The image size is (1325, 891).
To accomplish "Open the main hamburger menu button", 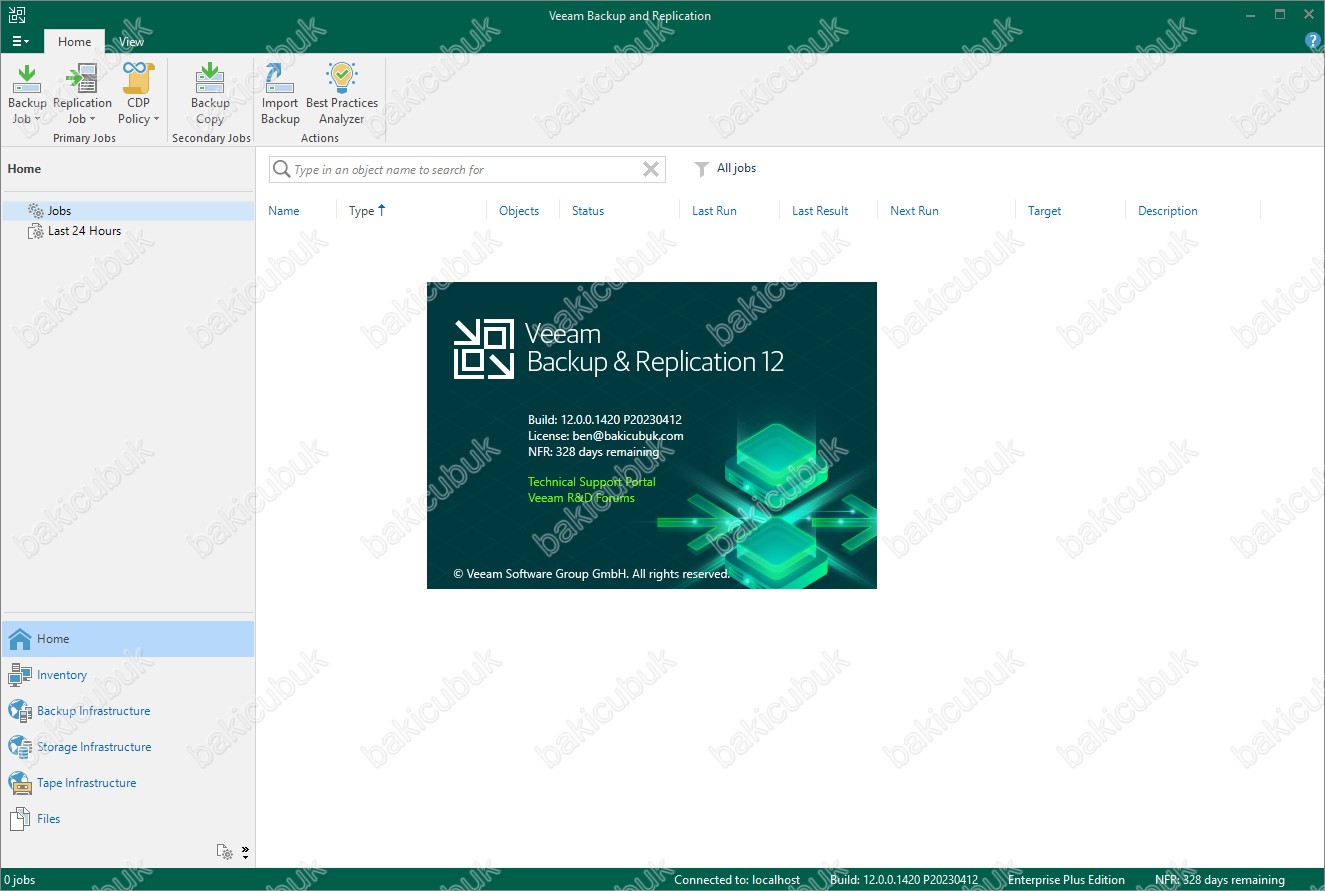I will pos(20,42).
